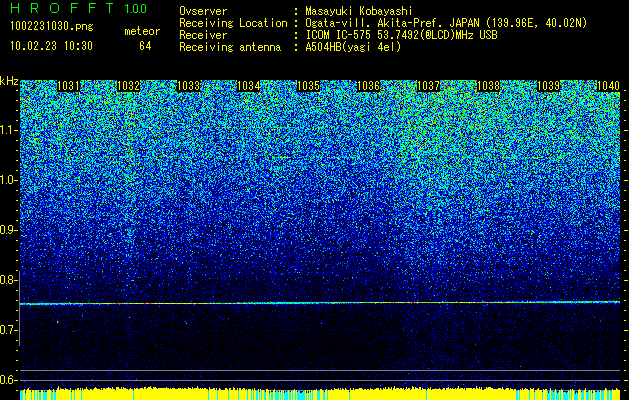Viewport: 629px width, 400px height.
Task: Click the 1034 time marker
Action: (x=249, y=86)
